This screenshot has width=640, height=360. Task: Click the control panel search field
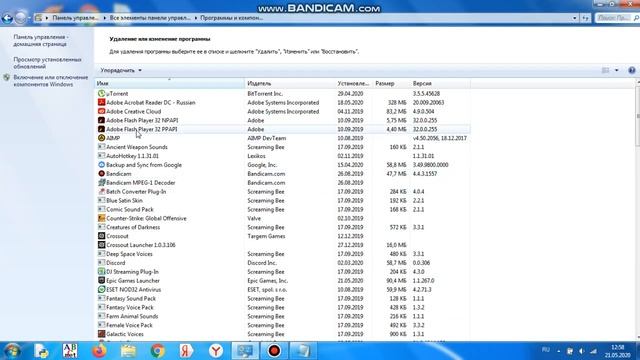[x=617, y=18]
